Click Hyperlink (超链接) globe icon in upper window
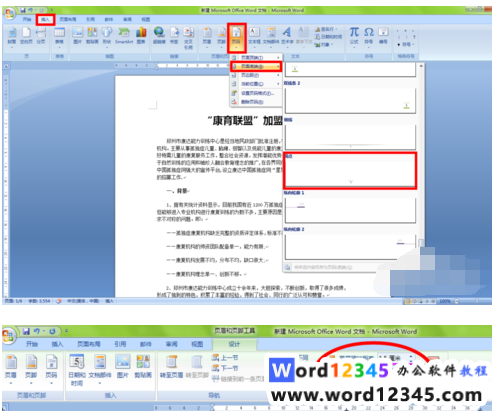The image size is (492, 411). coord(159,36)
